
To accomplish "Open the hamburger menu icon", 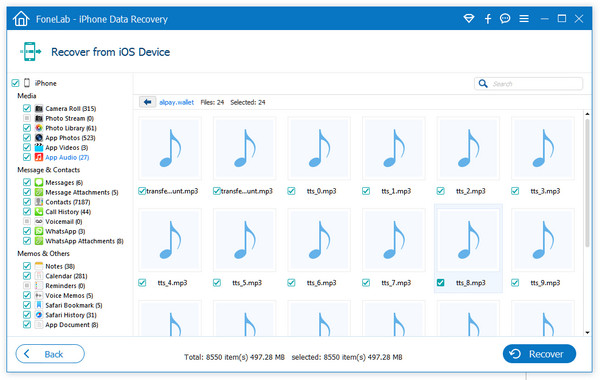I will tap(524, 18).
